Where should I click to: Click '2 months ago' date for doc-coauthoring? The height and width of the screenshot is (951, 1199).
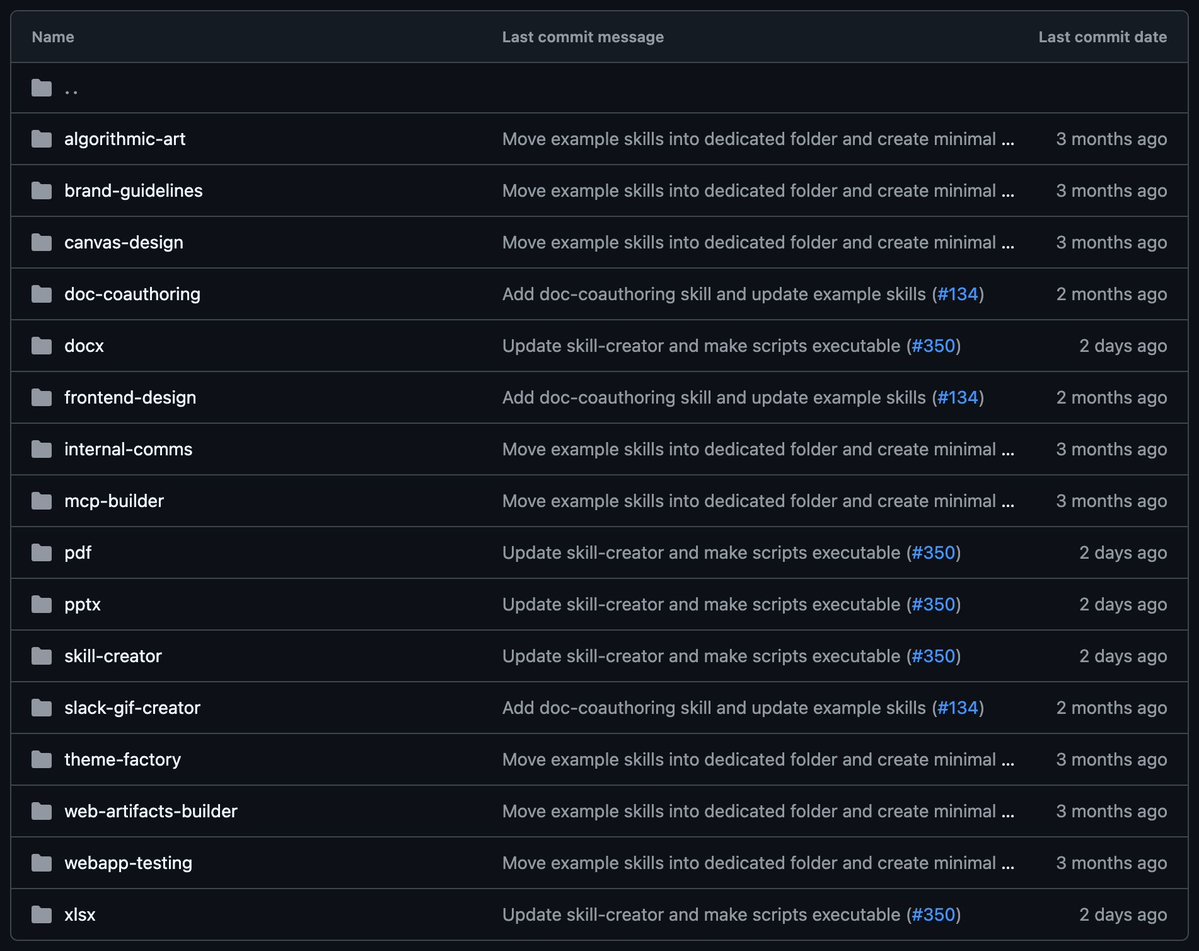pyautogui.click(x=1112, y=294)
